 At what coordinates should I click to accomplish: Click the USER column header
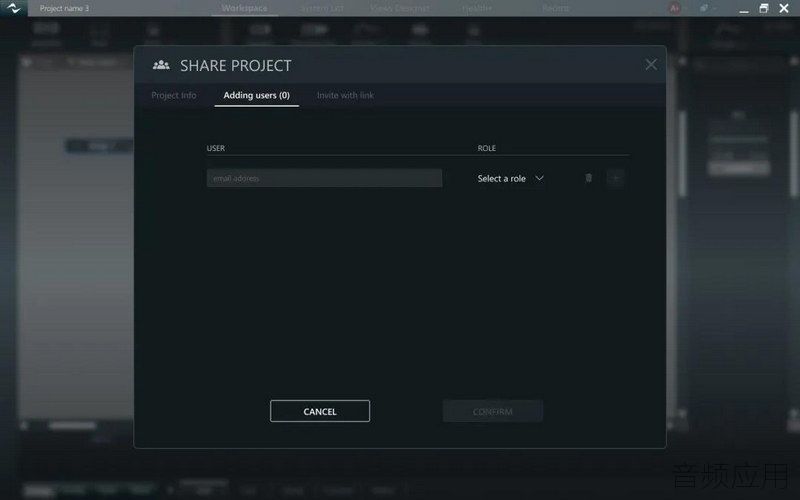pos(216,148)
